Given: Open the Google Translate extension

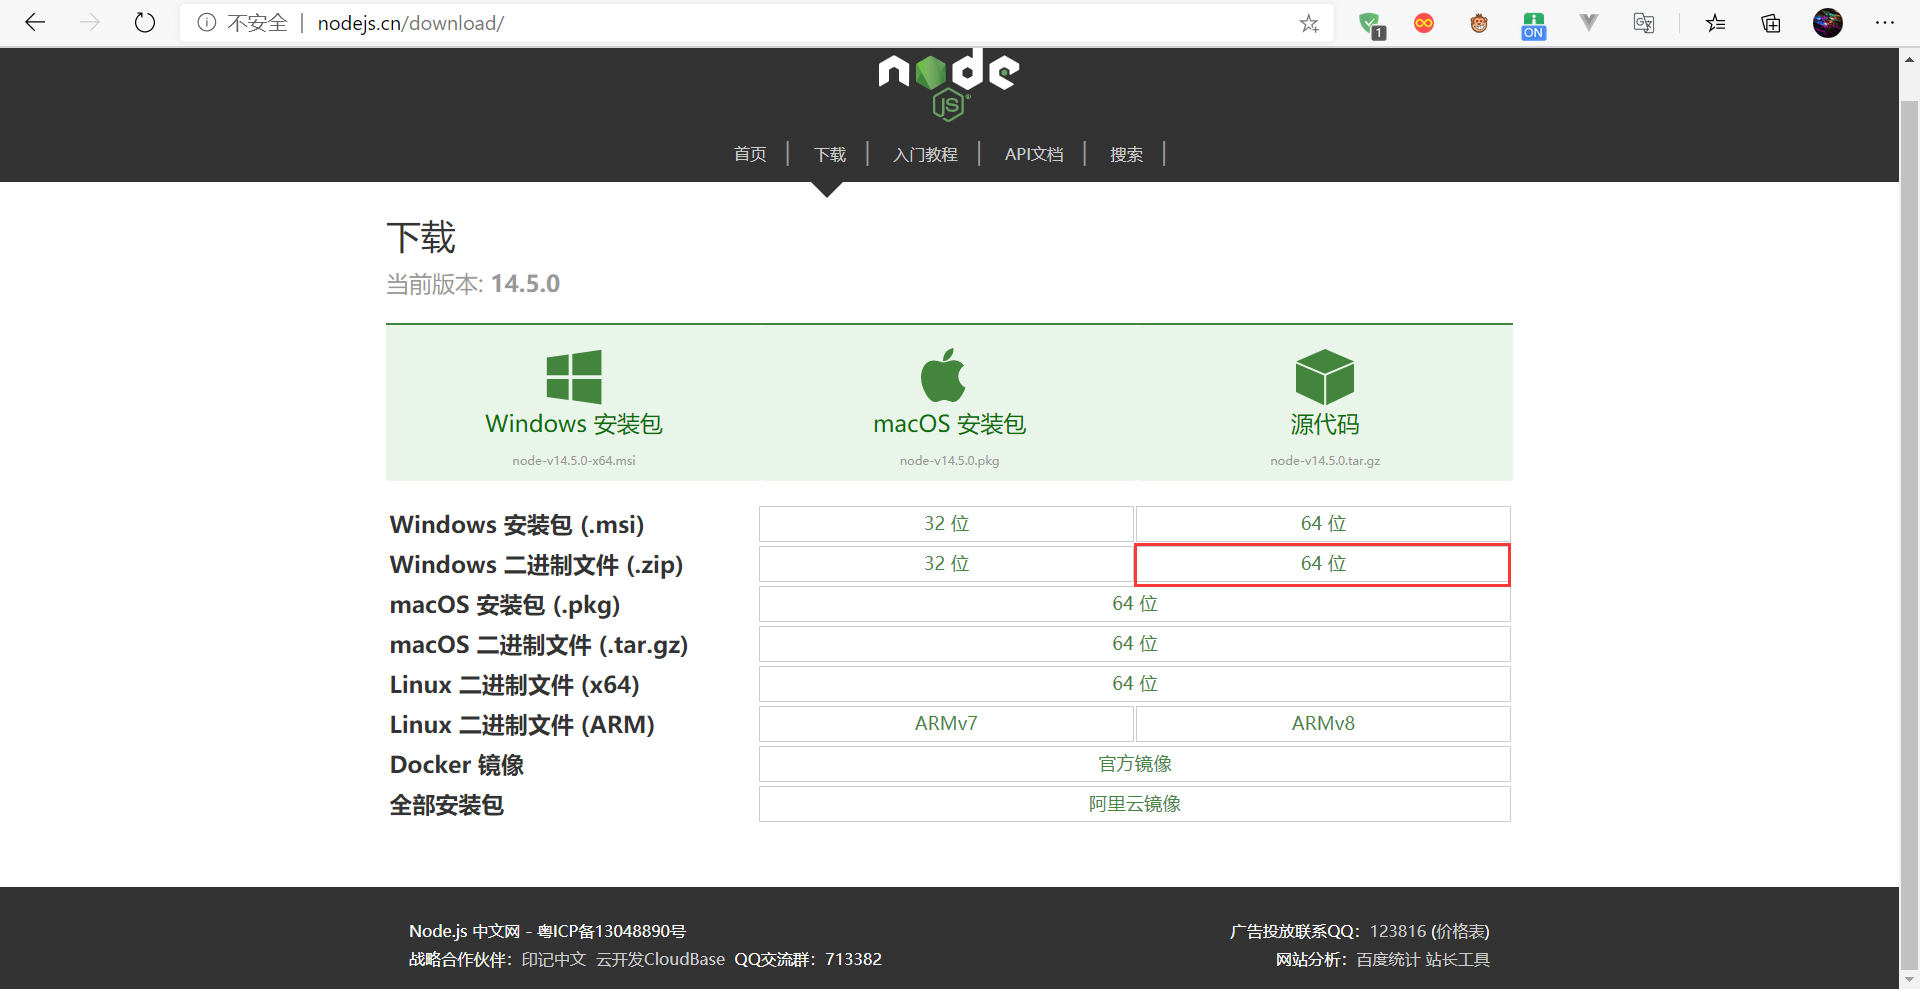Looking at the screenshot, I should [x=1643, y=23].
